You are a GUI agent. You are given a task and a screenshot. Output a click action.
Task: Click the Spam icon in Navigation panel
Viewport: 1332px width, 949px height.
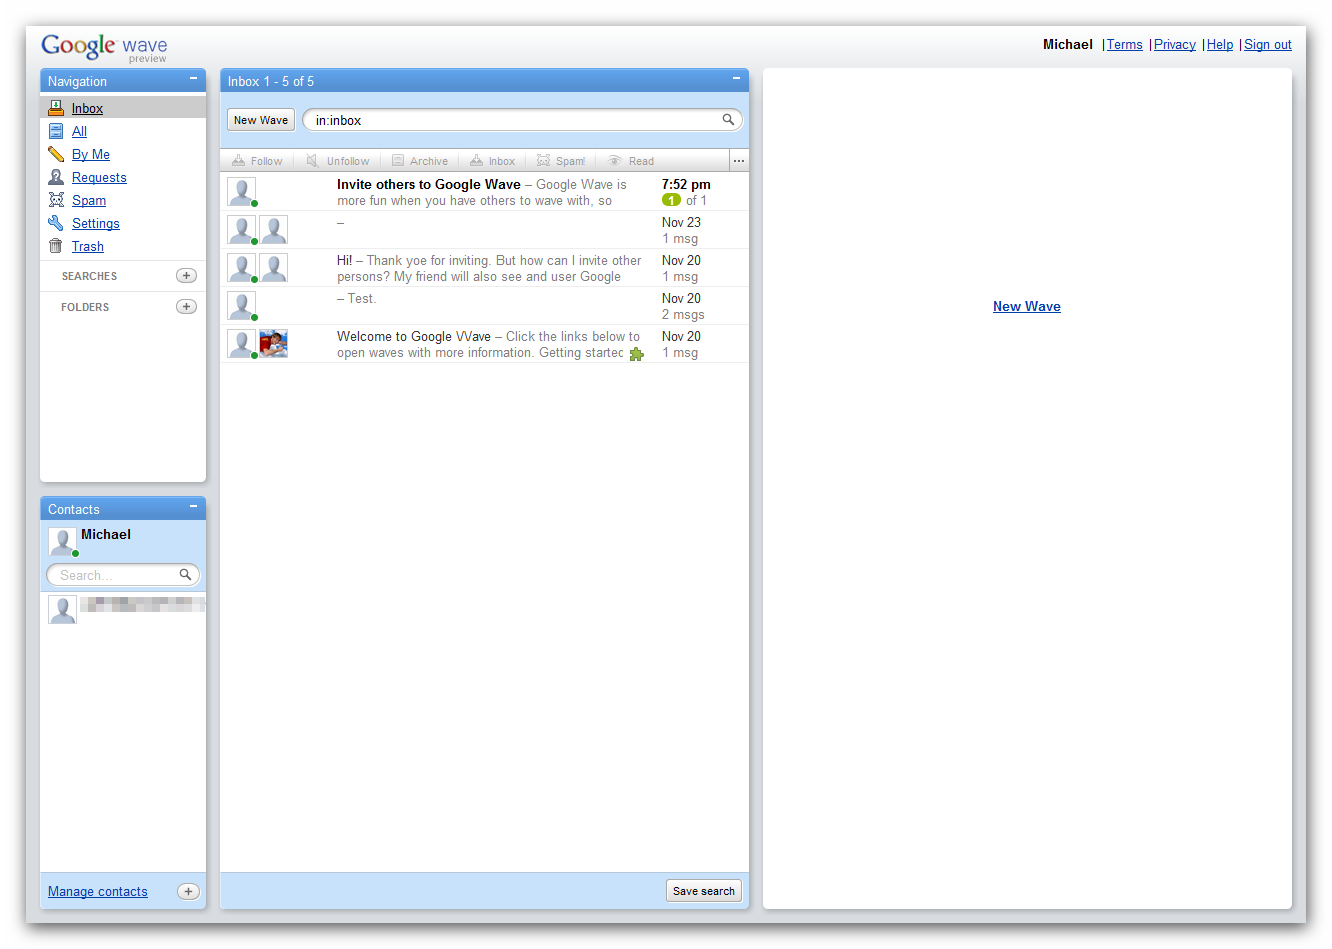(56, 200)
